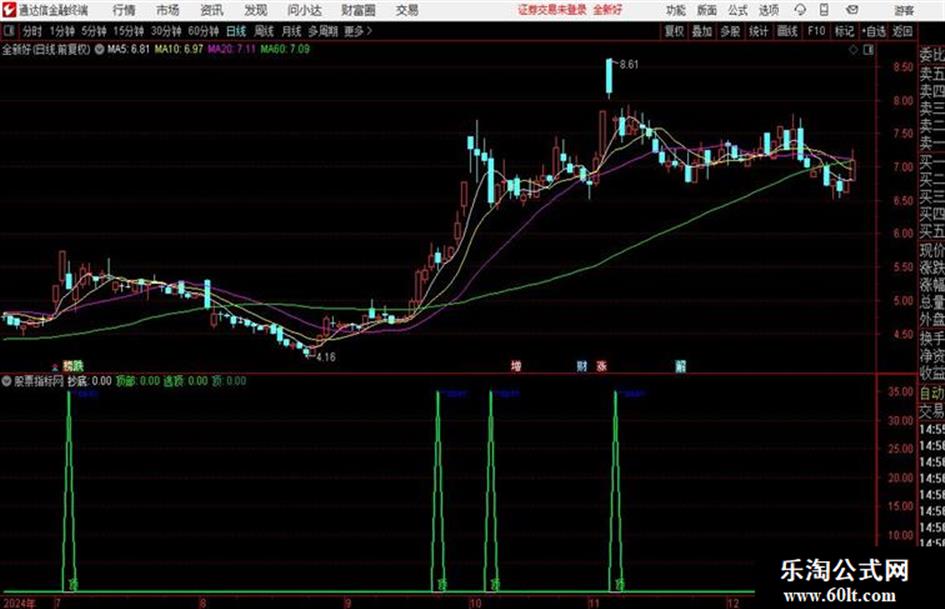This screenshot has height=609, width=945.
Task: Open the 多周期 multi-period view
Action: click(x=323, y=31)
